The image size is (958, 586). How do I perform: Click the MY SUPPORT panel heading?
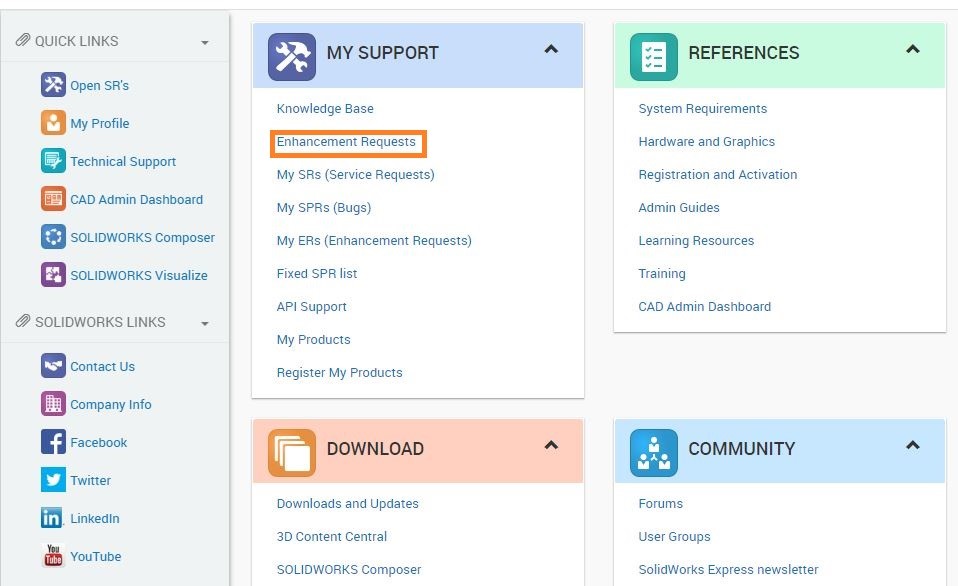click(x=382, y=53)
